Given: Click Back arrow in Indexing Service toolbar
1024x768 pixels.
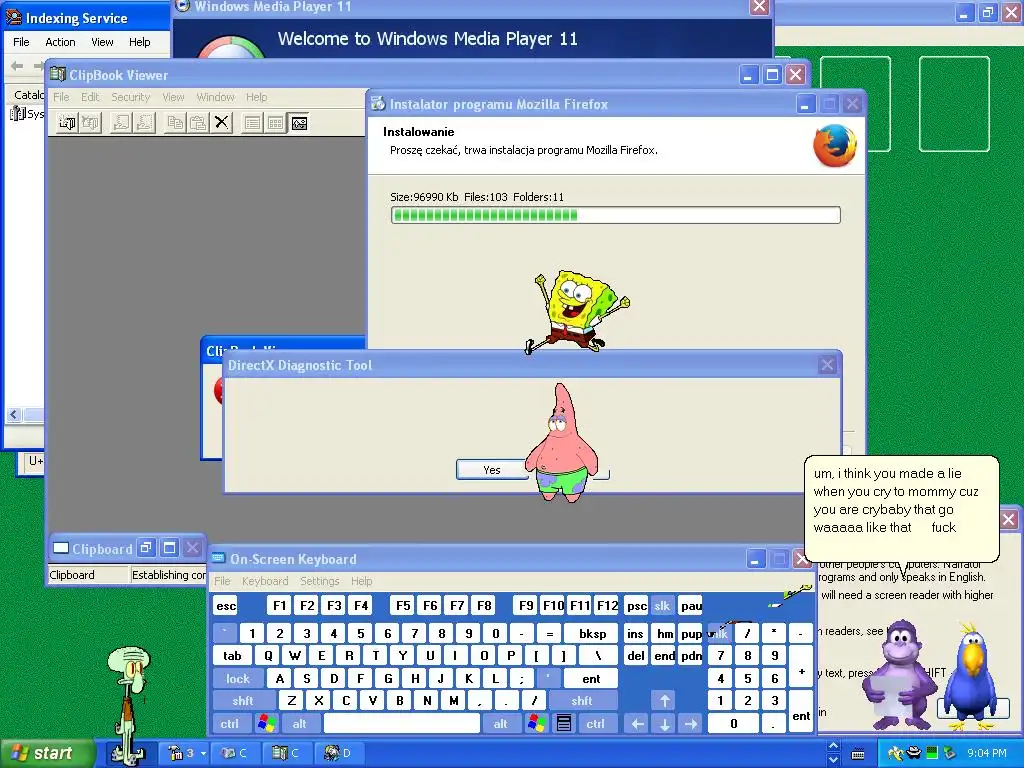Looking at the screenshot, I should coord(18,65).
